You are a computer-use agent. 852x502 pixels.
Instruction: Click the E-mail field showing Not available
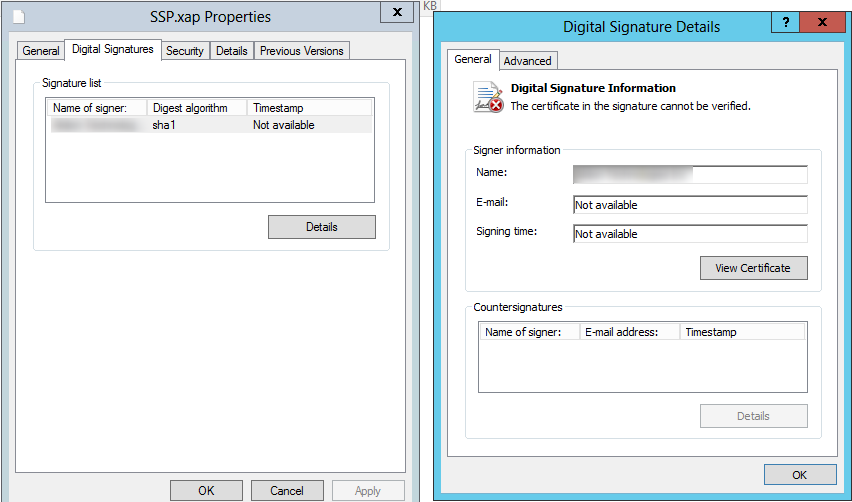(690, 205)
